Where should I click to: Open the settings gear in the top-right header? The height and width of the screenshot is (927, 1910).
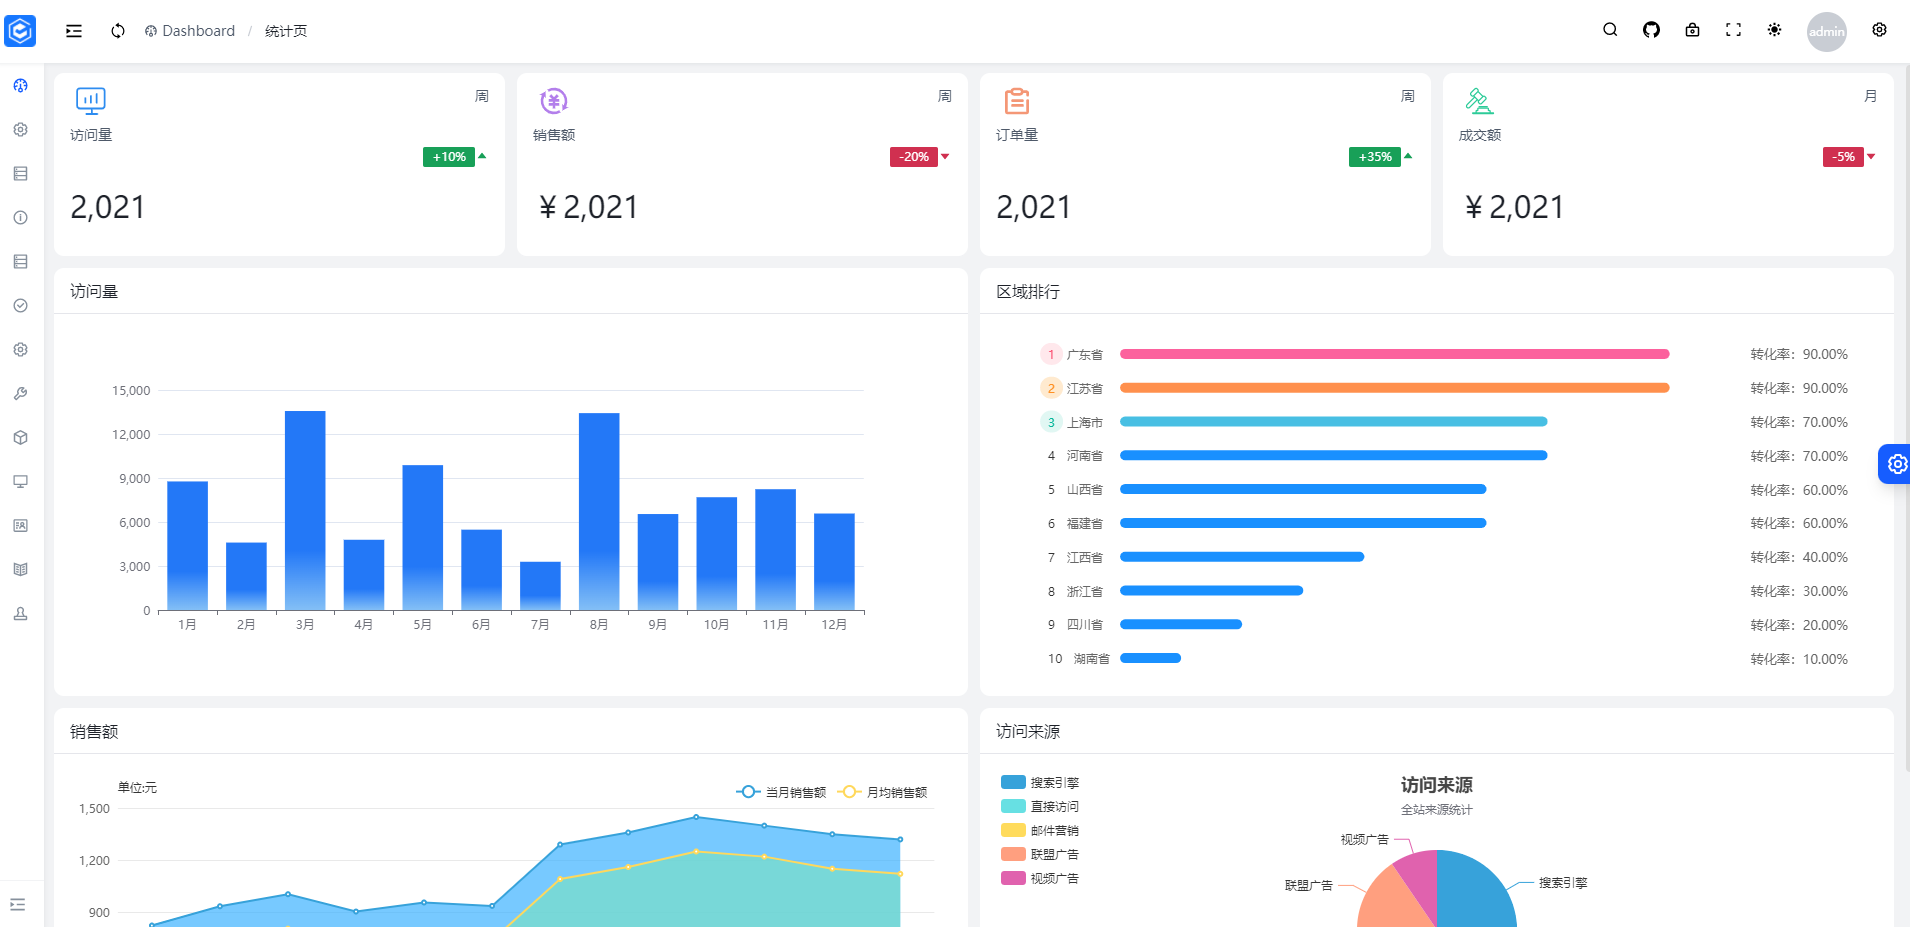click(x=1879, y=30)
